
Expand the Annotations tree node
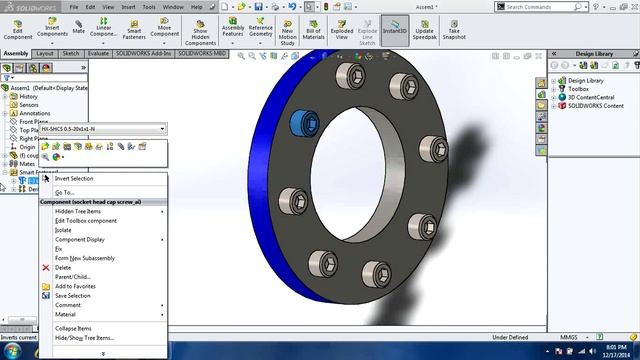(x=5, y=113)
